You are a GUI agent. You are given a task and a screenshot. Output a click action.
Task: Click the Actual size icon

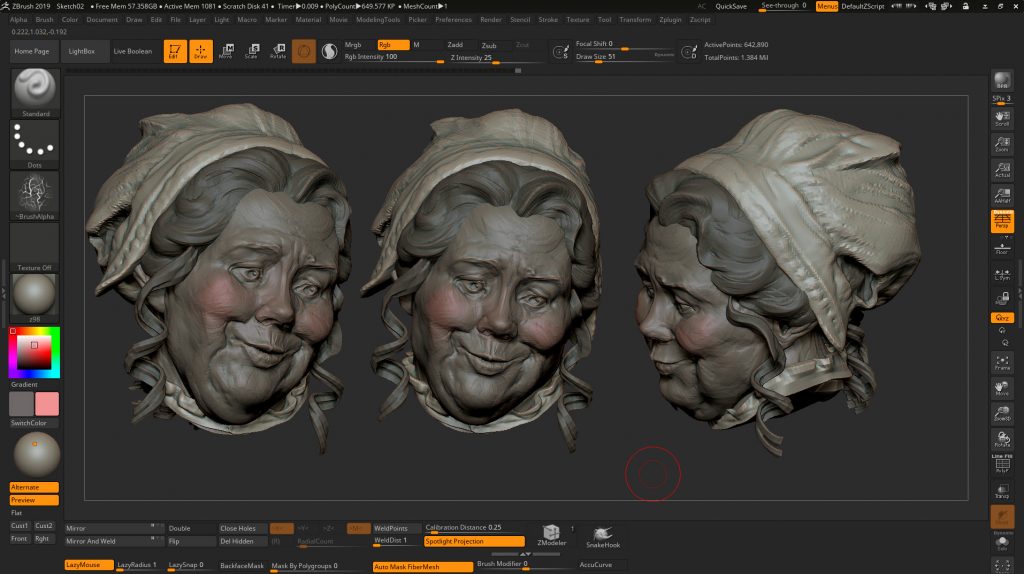click(1002, 170)
